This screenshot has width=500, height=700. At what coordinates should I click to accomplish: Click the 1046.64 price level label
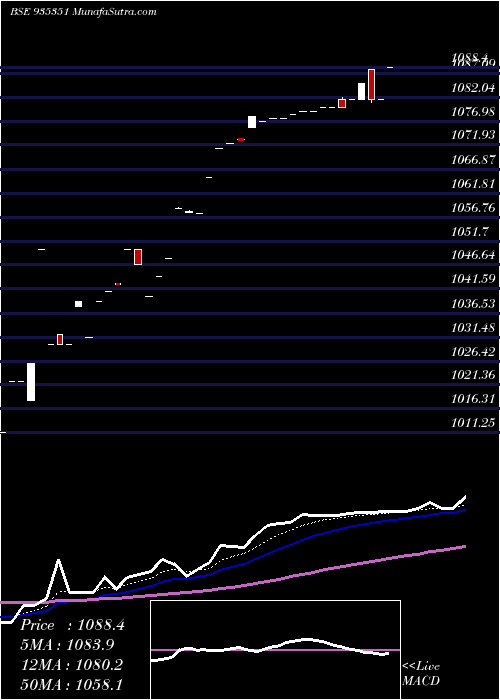(473, 255)
